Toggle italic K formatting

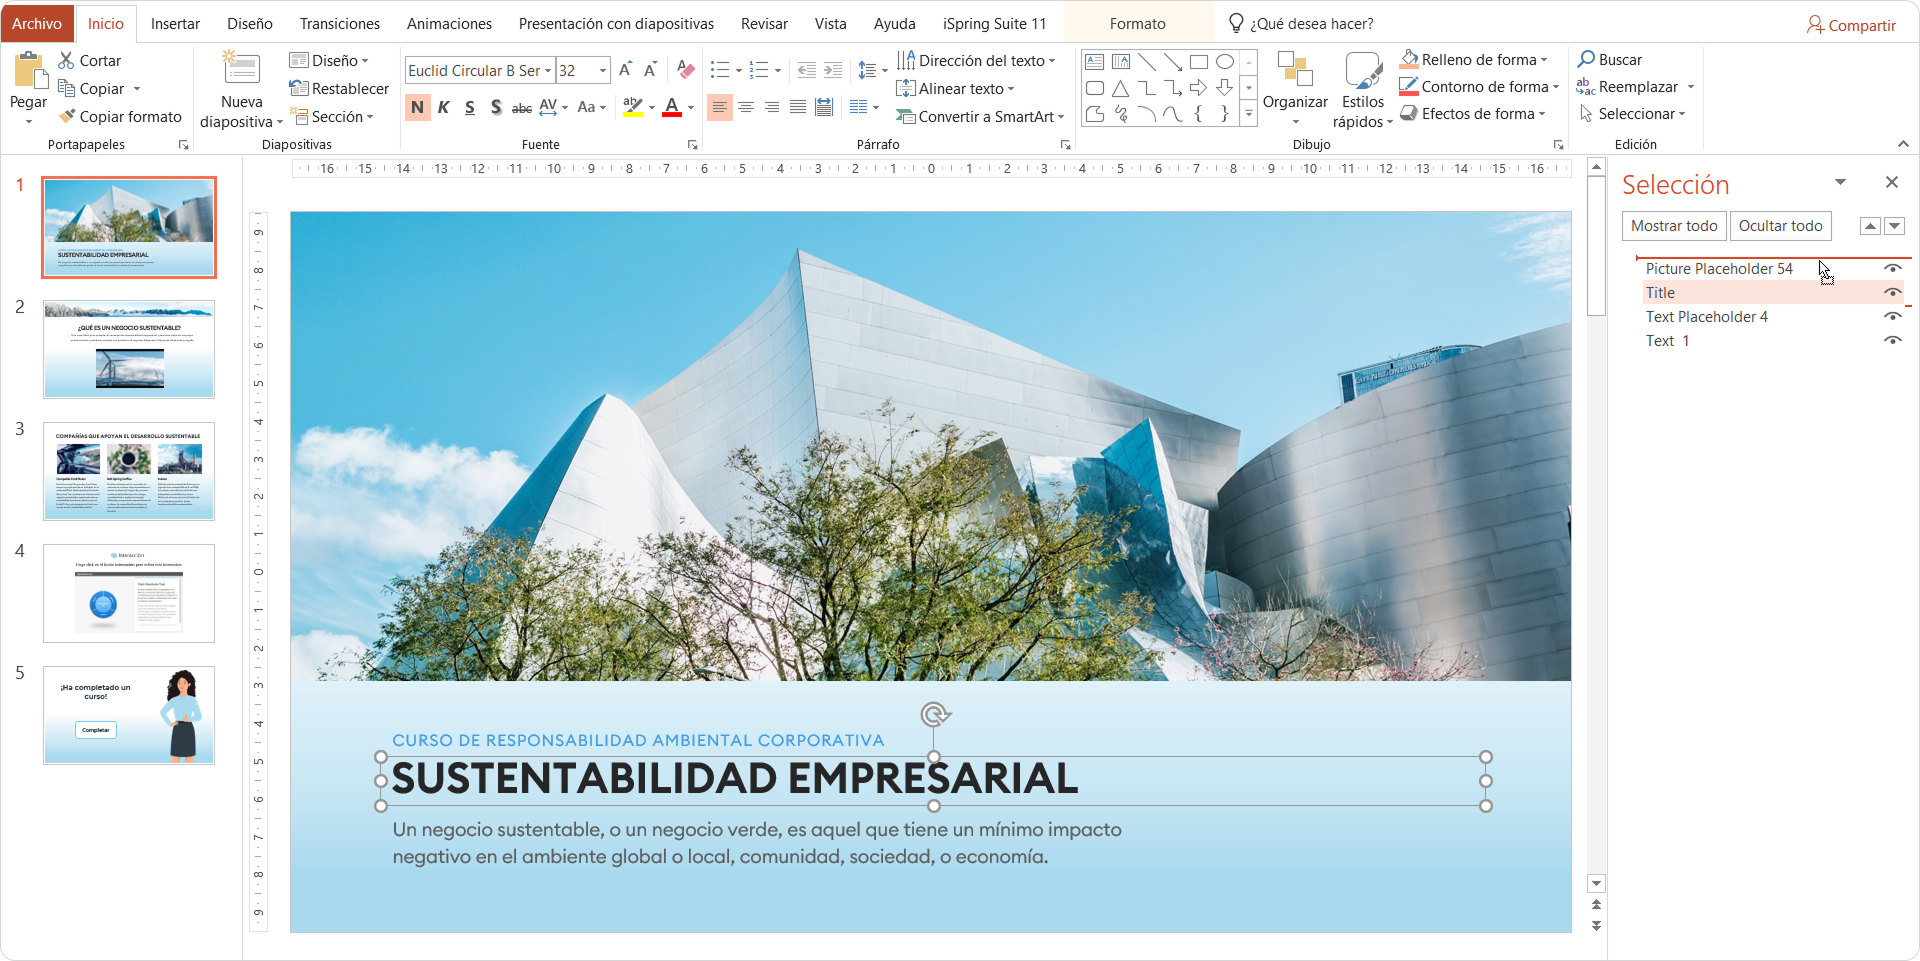pos(444,107)
